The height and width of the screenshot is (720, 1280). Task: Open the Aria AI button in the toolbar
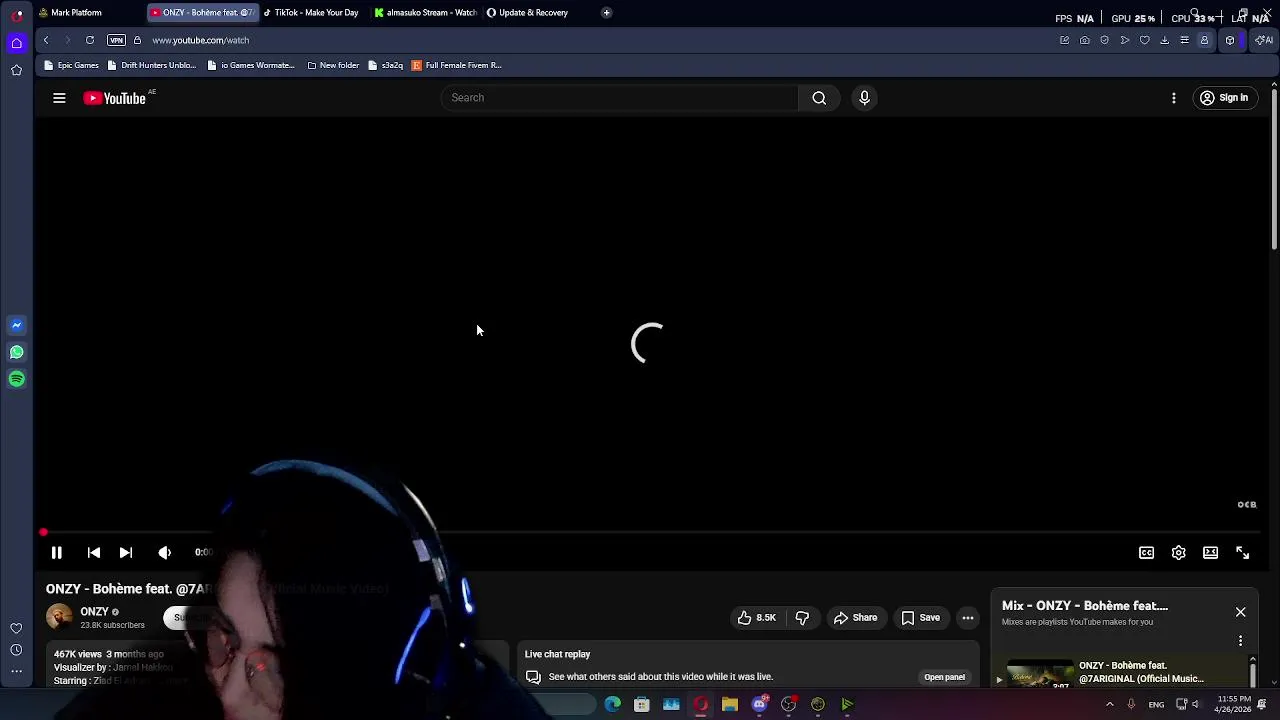1264,40
